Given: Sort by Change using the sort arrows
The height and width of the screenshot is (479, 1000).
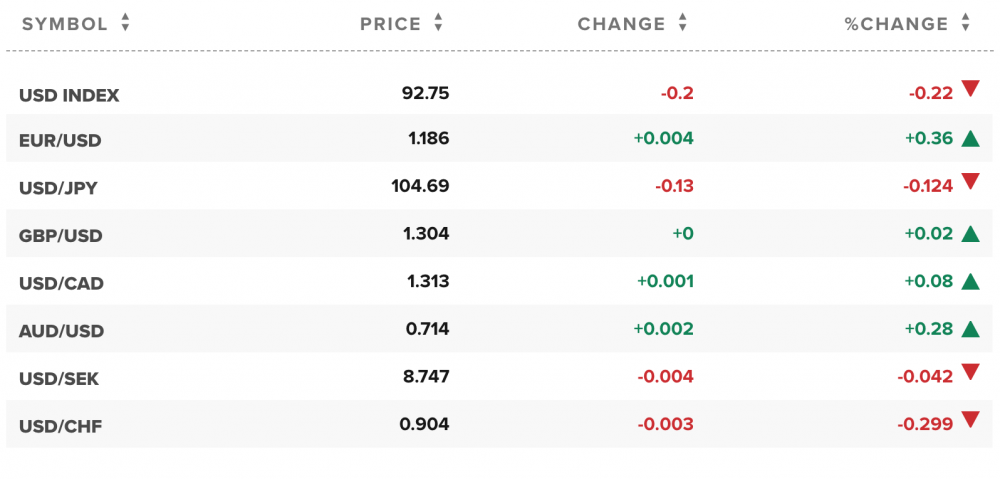Looking at the screenshot, I should (683, 23).
